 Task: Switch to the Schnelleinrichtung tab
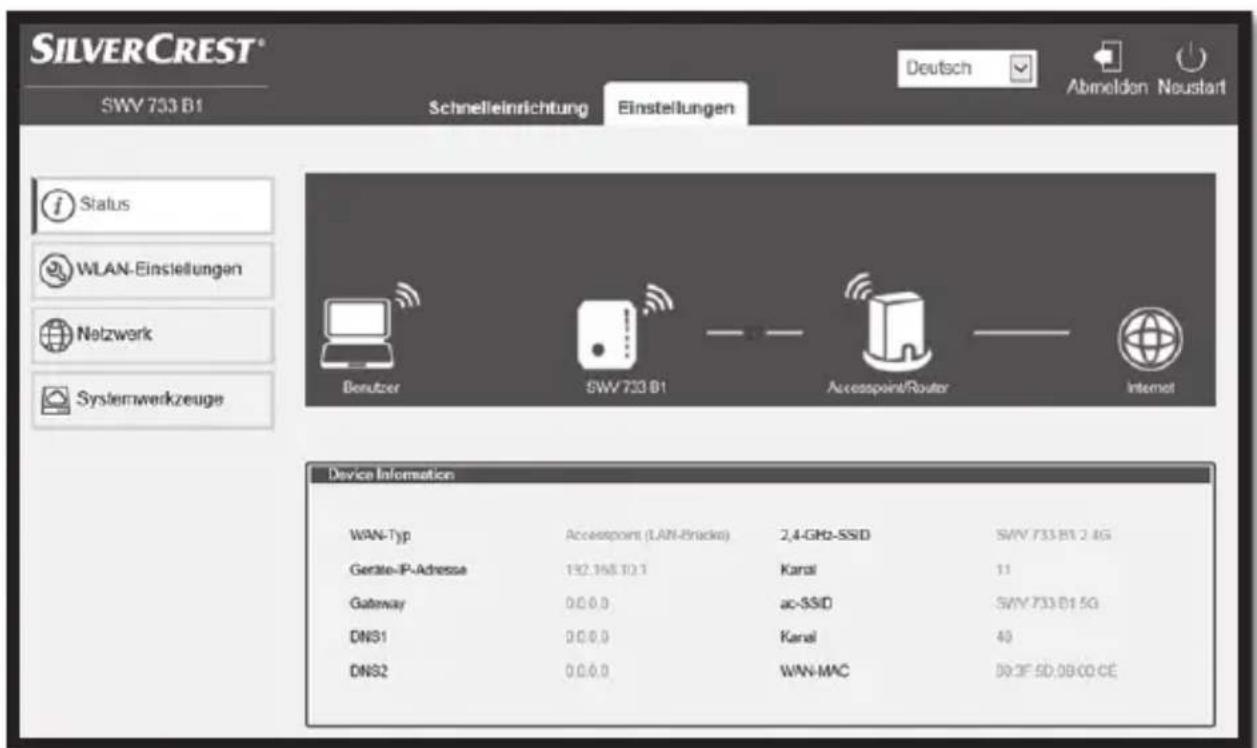point(509,107)
